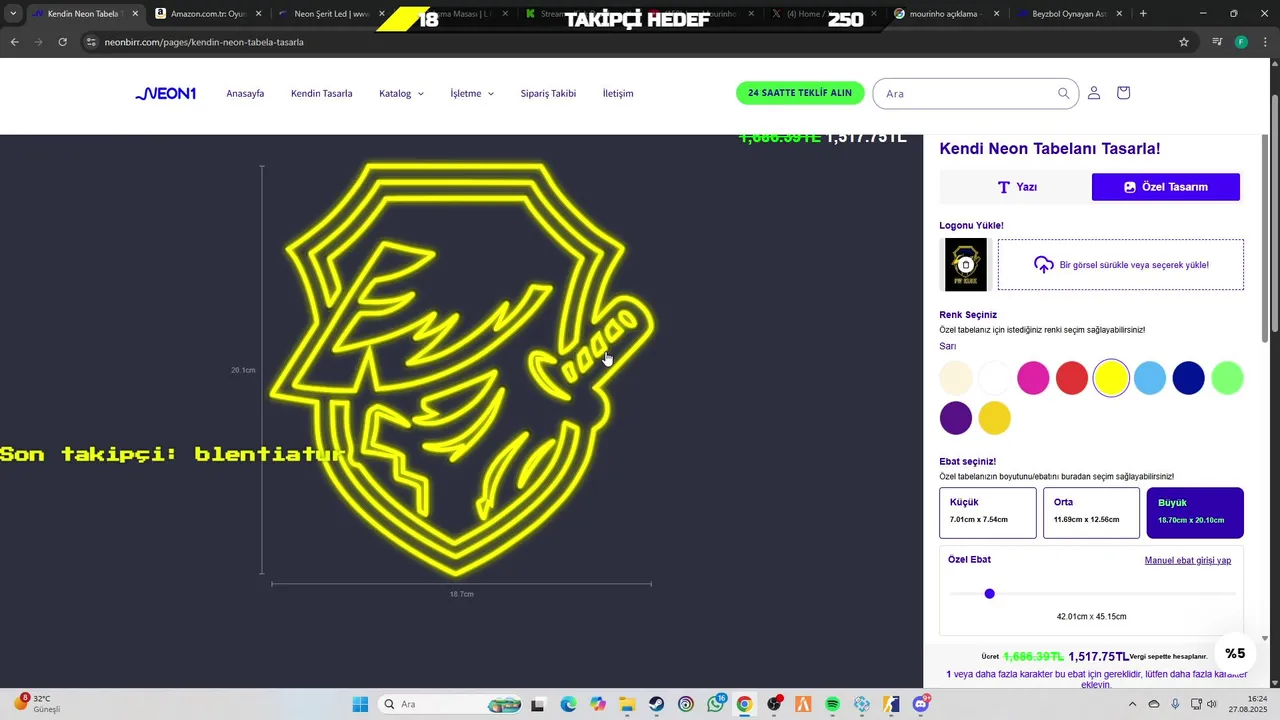The image size is (1280, 720).
Task: Click the %5 discount badge
Action: (x=1235, y=653)
